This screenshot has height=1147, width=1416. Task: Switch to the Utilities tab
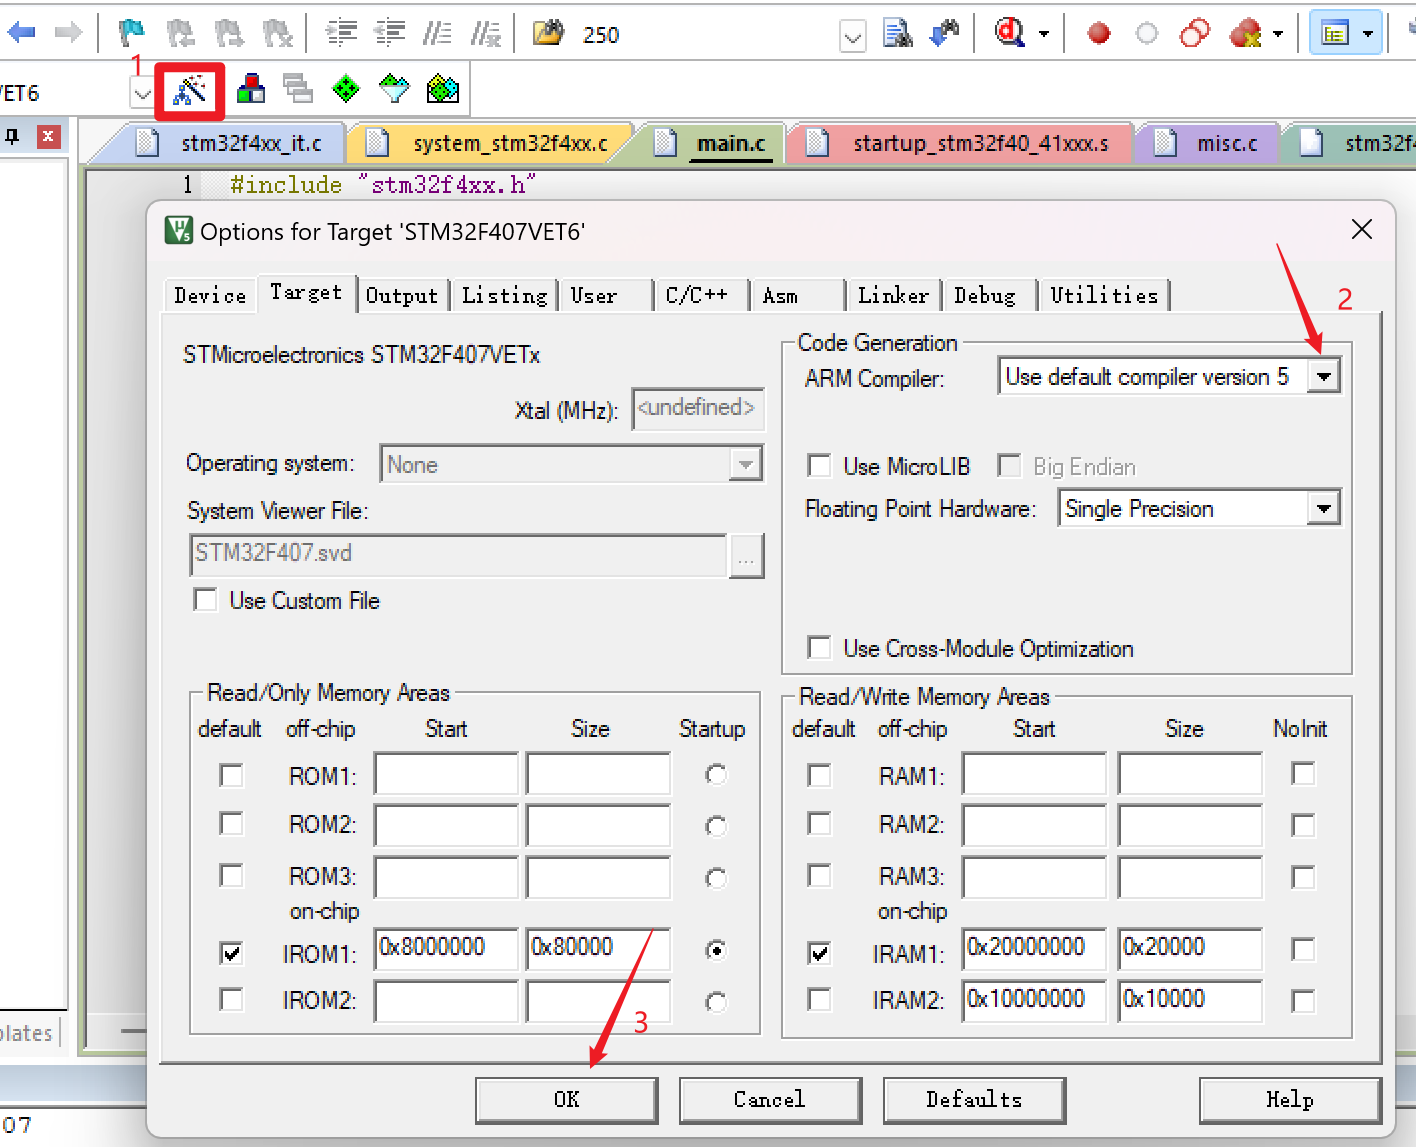[x=1104, y=295]
